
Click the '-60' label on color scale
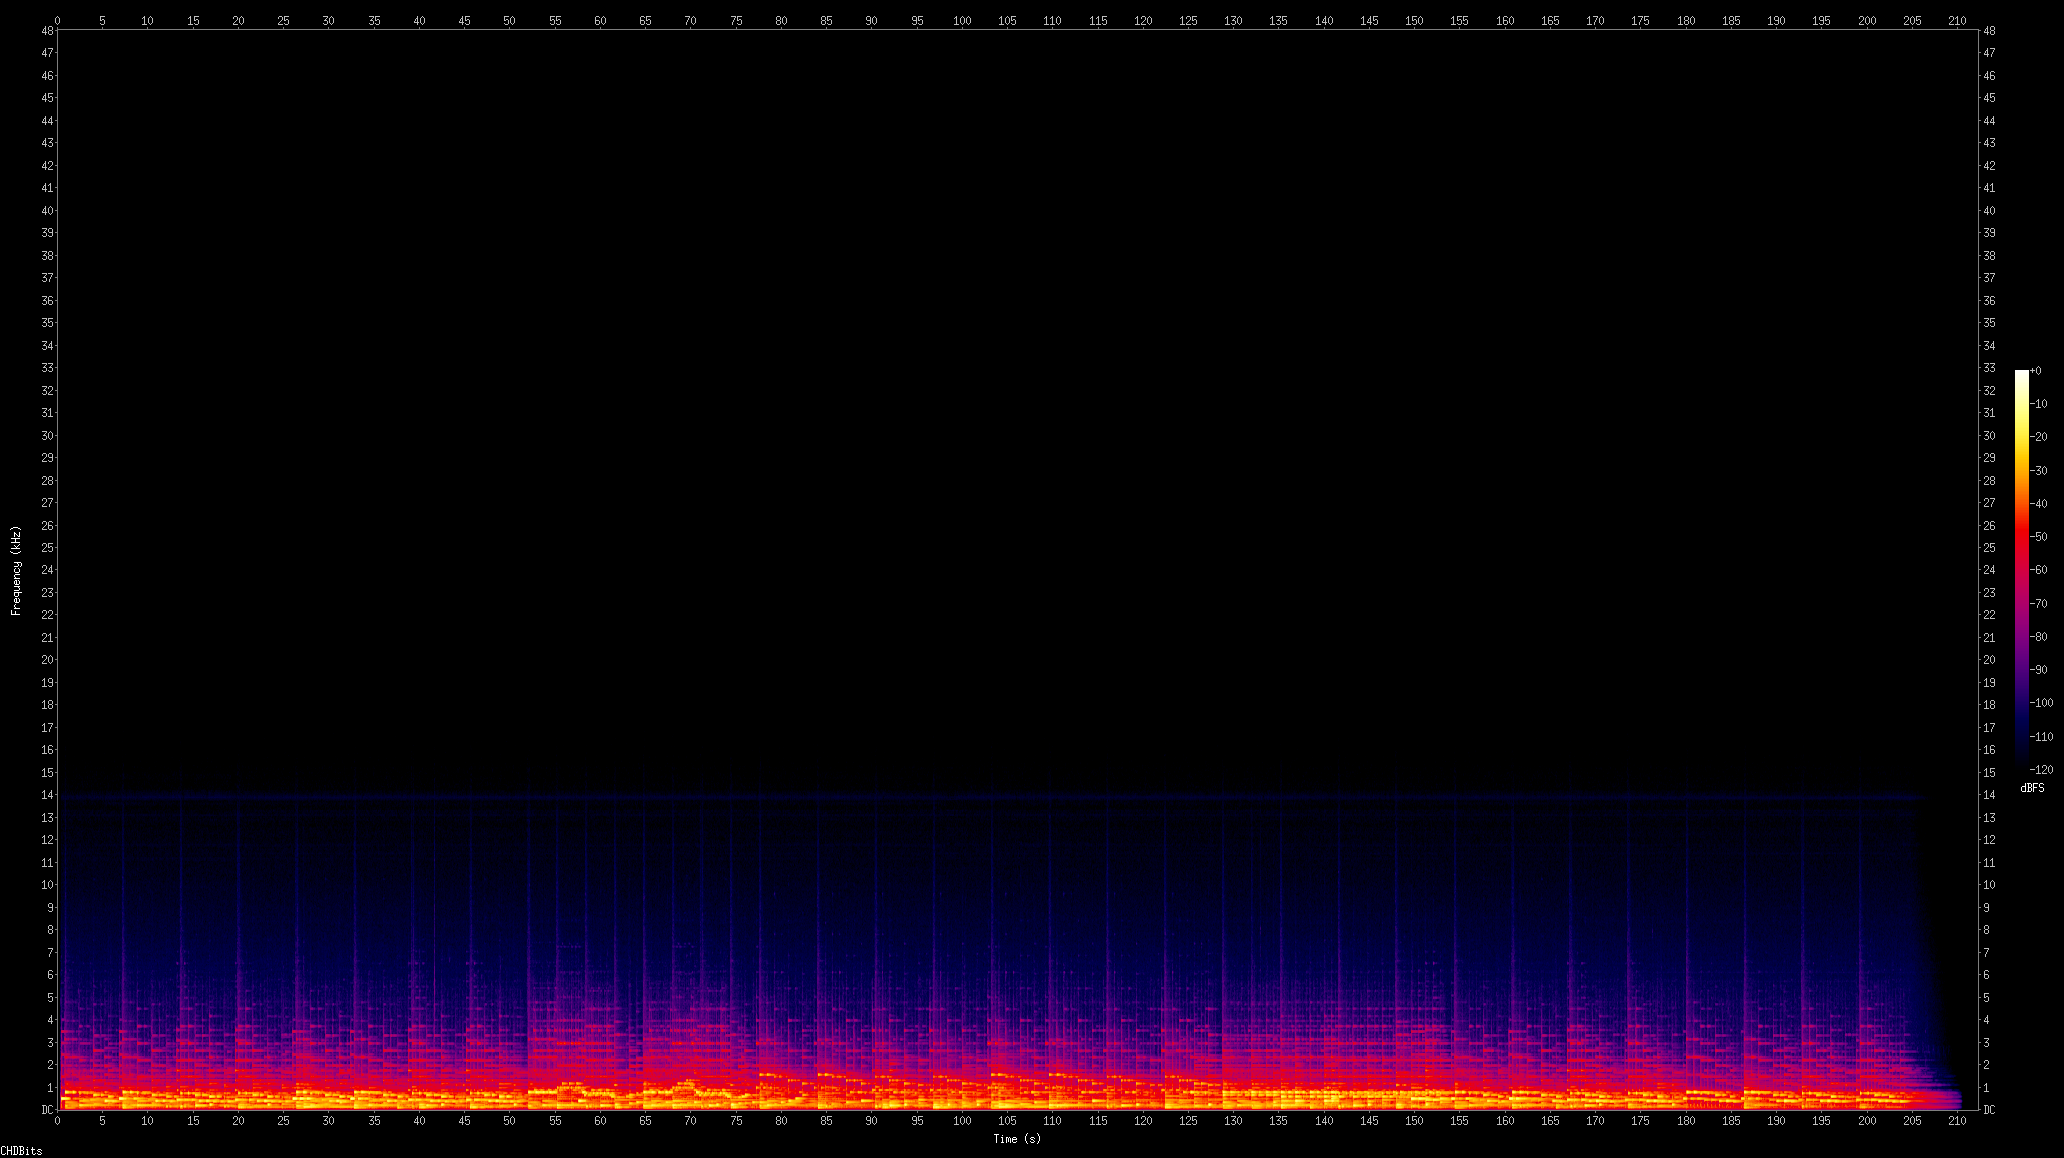coord(2038,570)
